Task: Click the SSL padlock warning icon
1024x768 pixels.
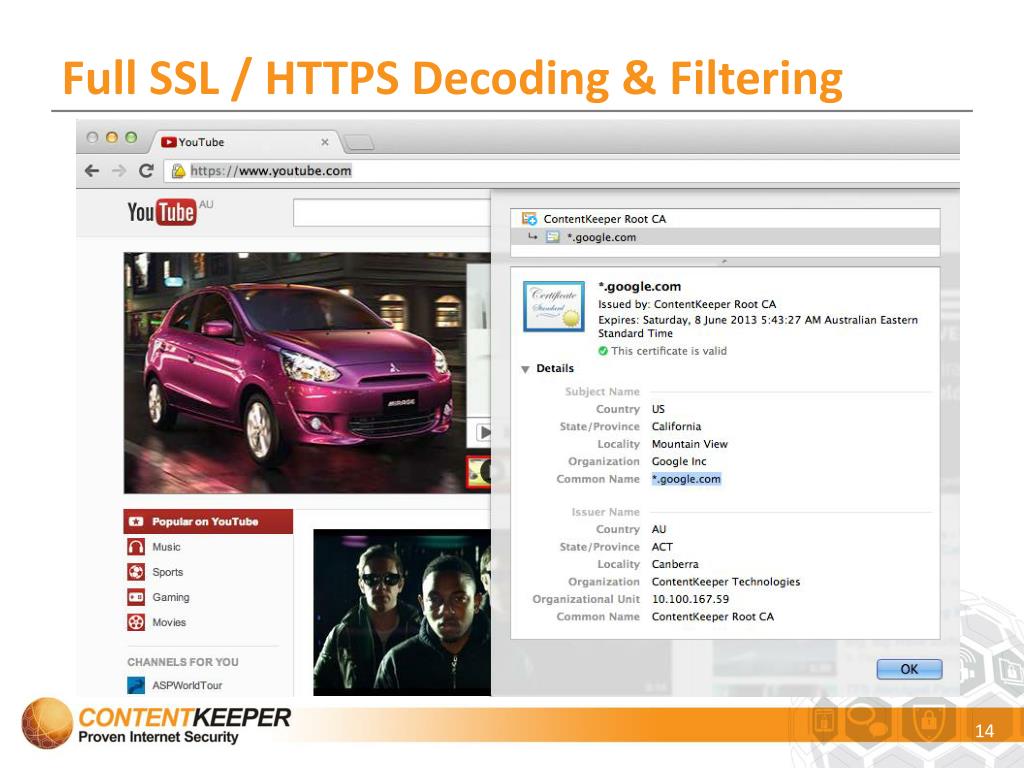Action: 178,171
